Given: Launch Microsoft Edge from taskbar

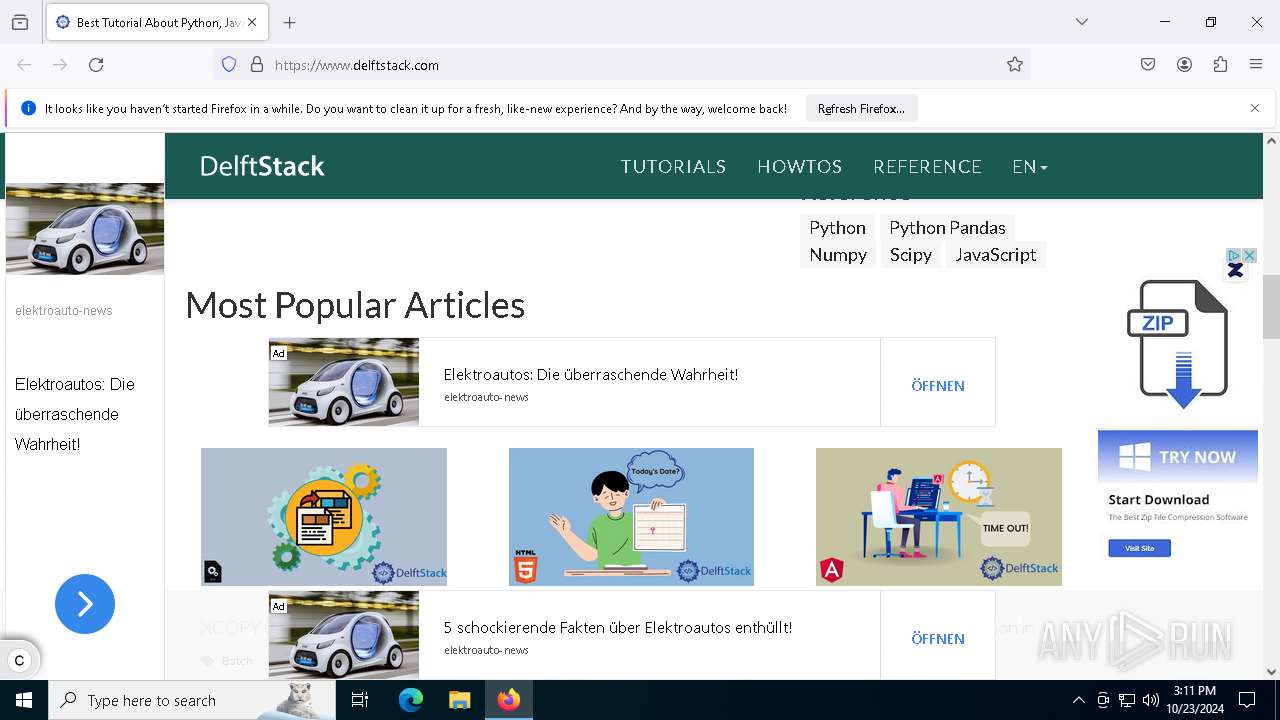Looking at the screenshot, I should (411, 700).
